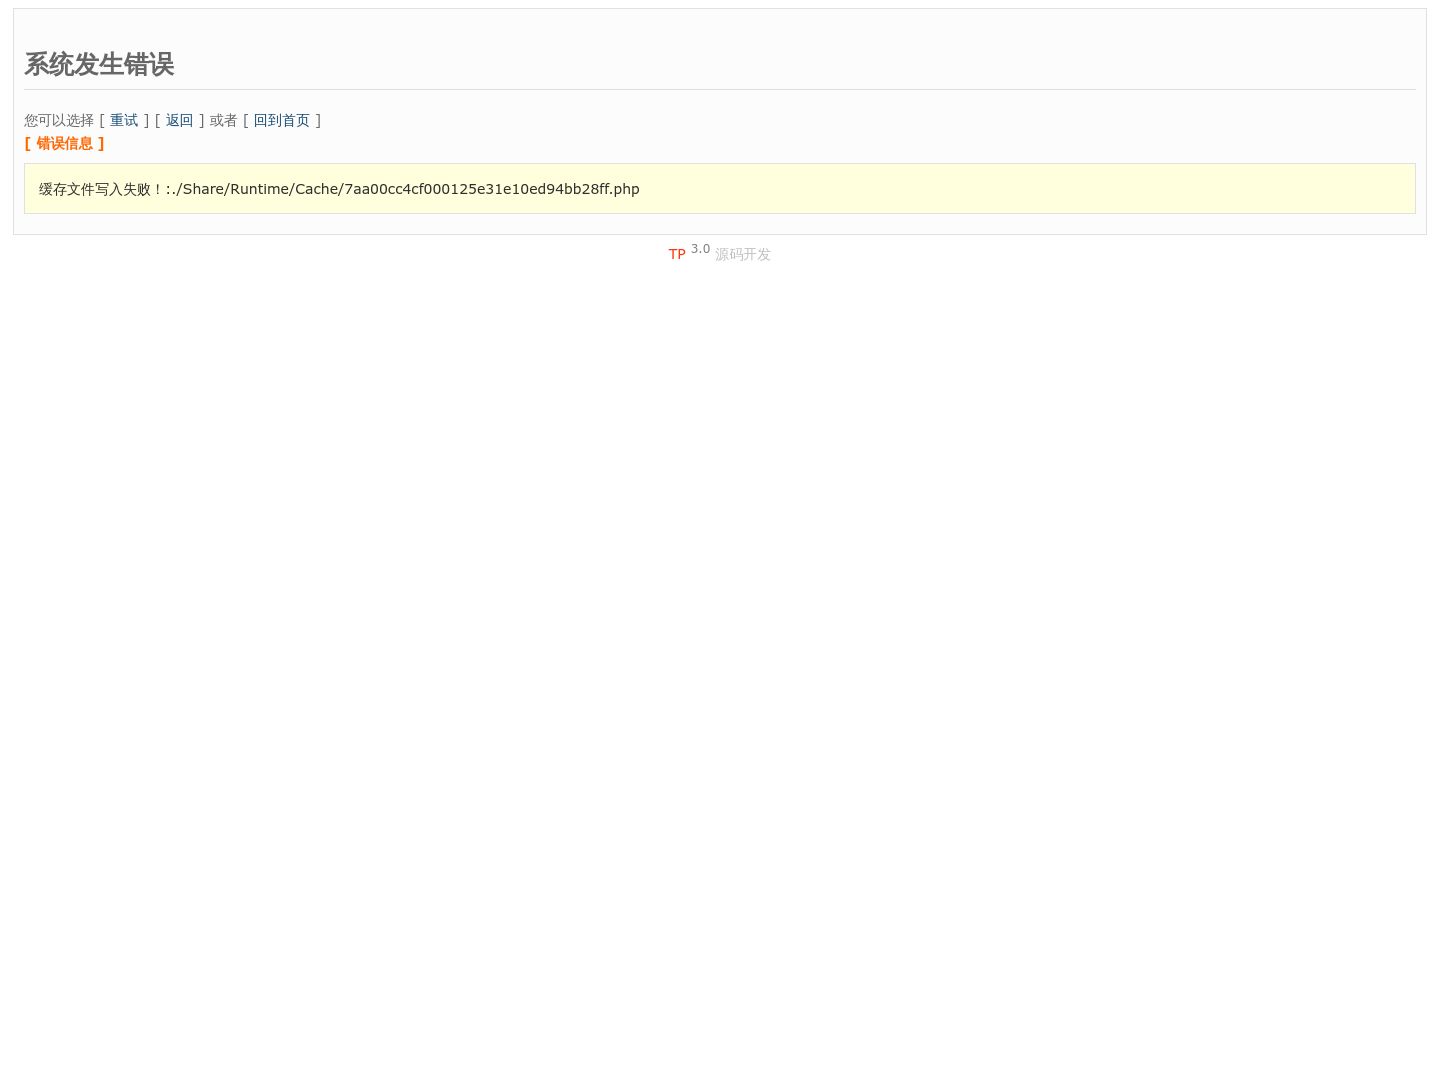Click the TP link in footer
Viewport: 1440px width, 1080px height.
(x=677, y=254)
